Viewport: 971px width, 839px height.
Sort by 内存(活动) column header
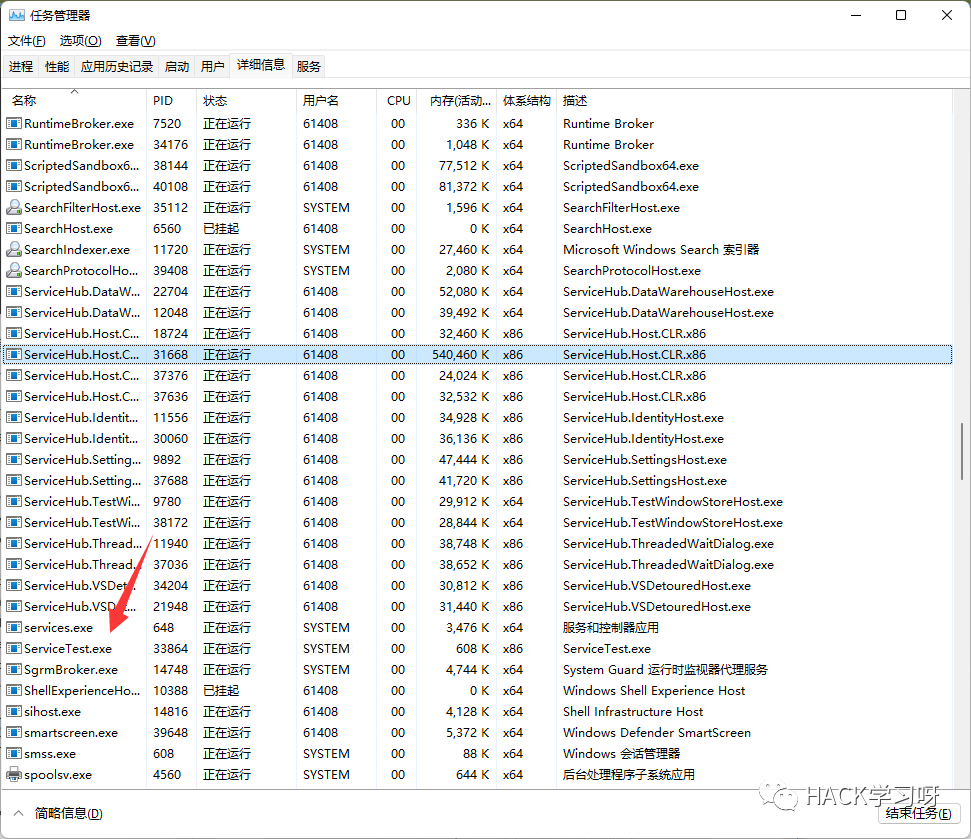click(457, 100)
